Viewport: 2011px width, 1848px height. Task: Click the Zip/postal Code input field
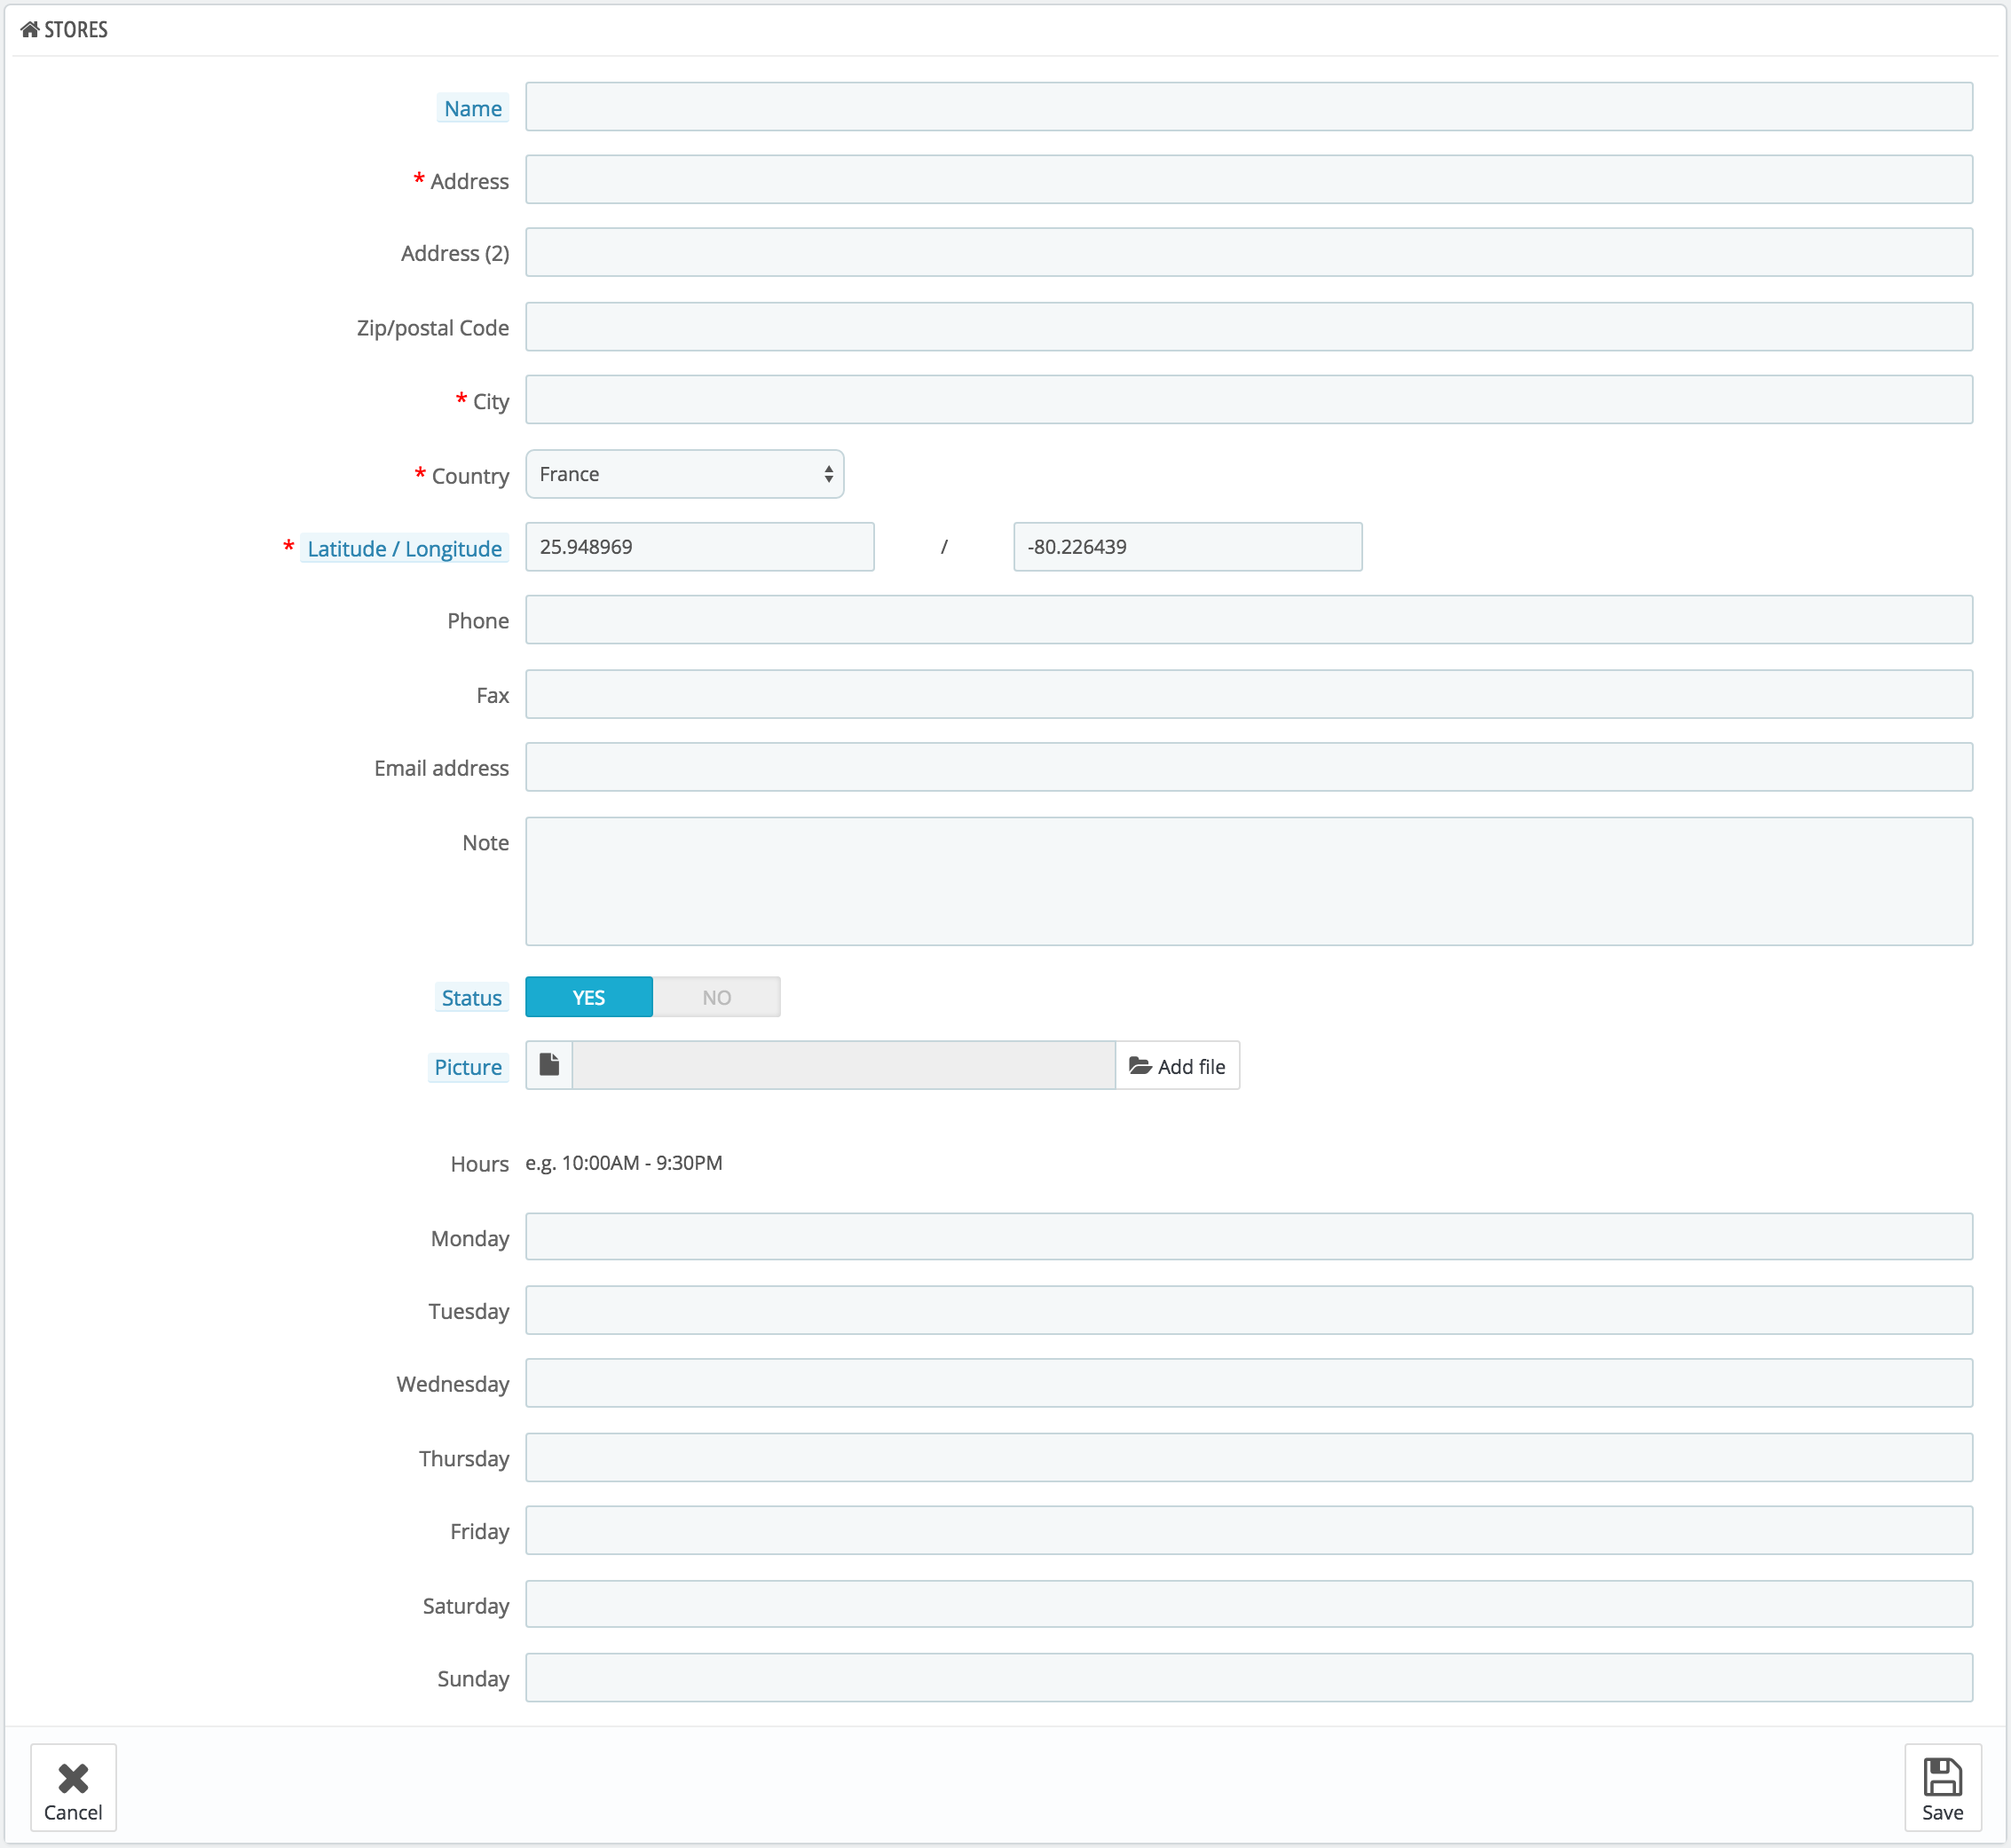tap(1248, 327)
